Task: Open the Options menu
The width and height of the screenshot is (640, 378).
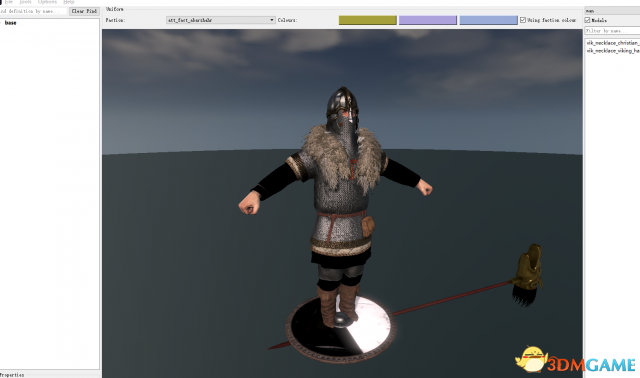Action: (x=47, y=2)
